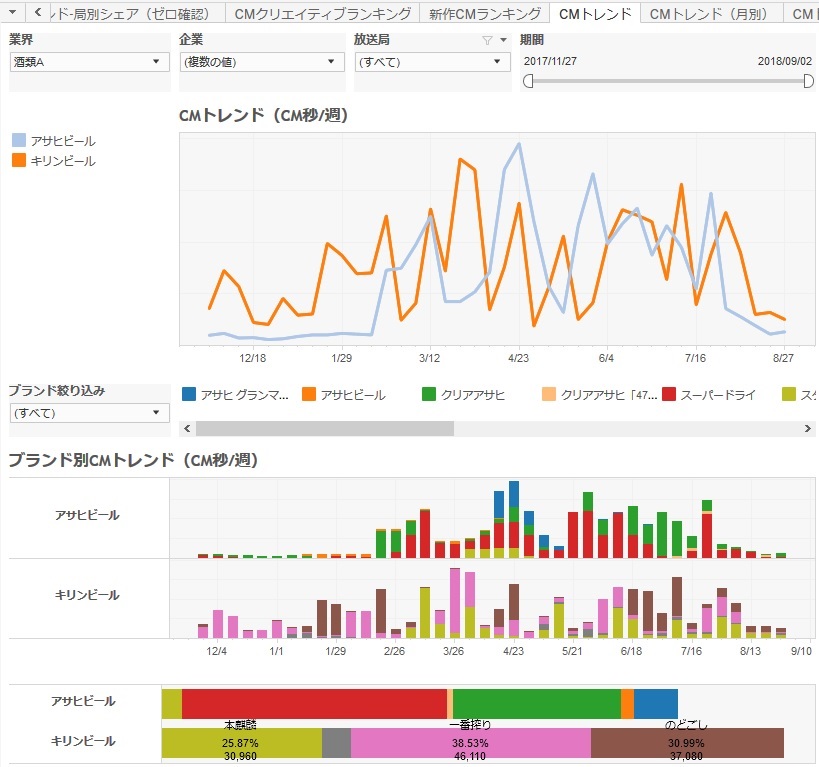This screenshot has height=767, width=819.
Task: Switch to 新作CMランキング tab
Action: click(x=485, y=14)
